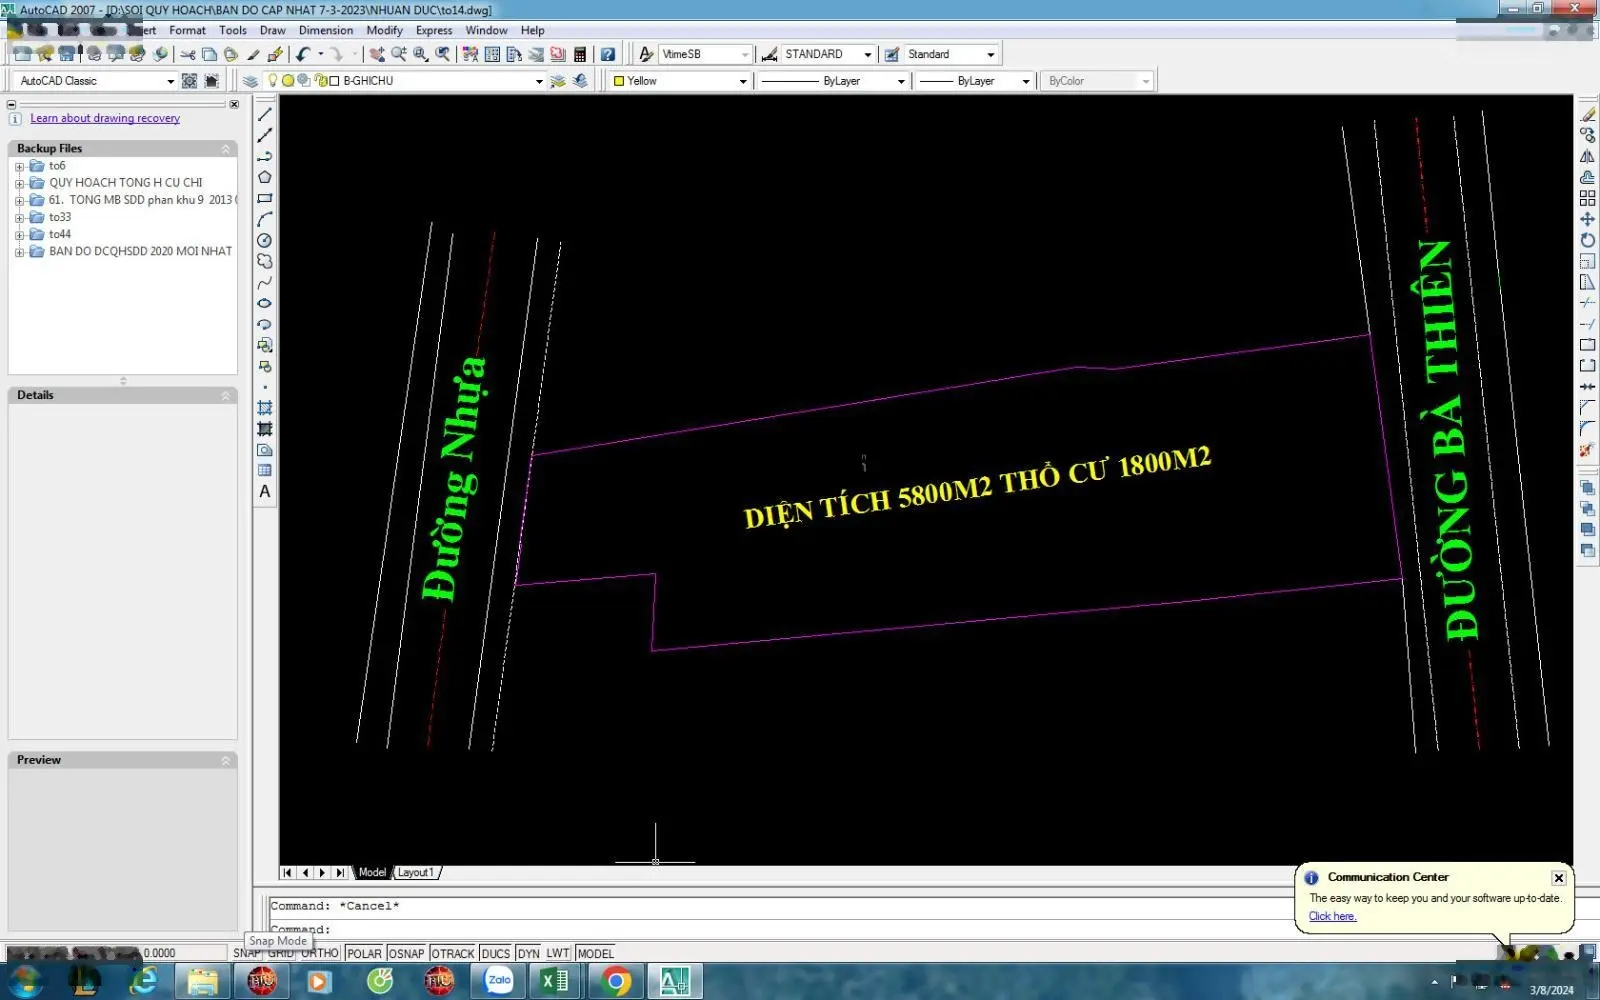This screenshot has width=1600, height=1000.
Task: Toggle the LWT lineweight button
Action: (x=558, y=953)
